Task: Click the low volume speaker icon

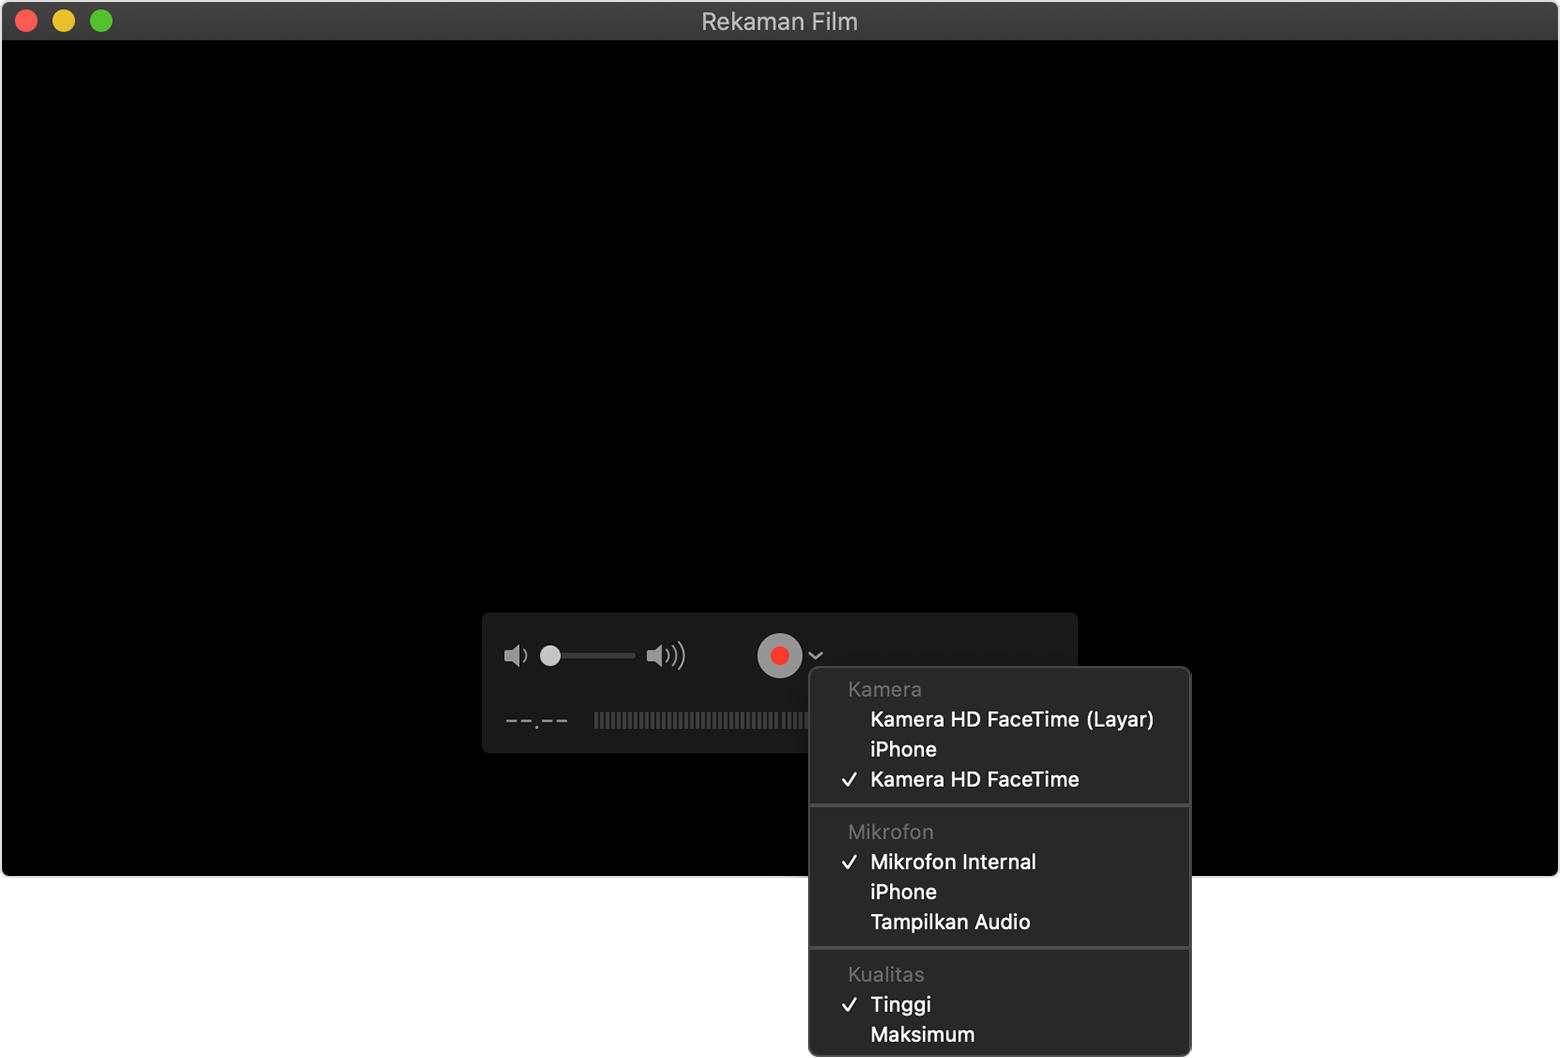Action: 515,656
